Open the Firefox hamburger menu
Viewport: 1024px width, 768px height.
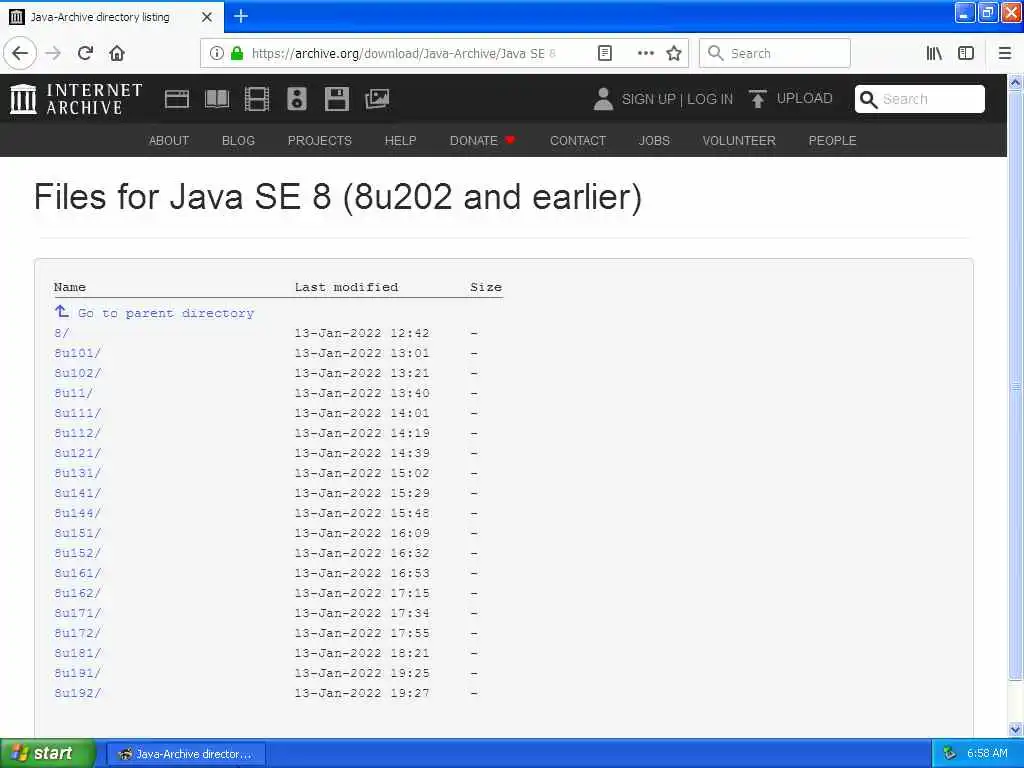pos(1005,53)
